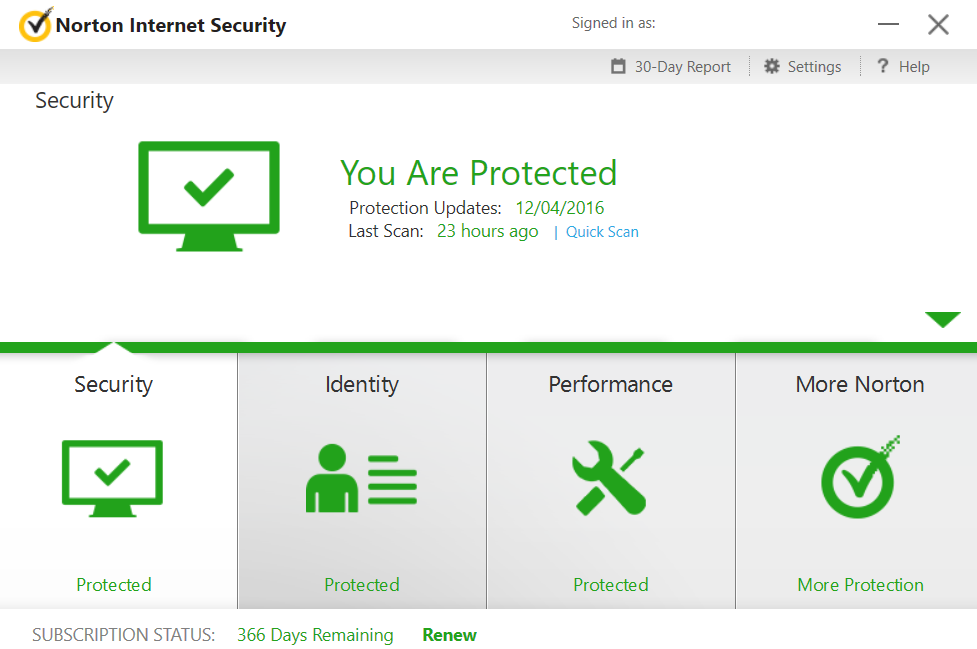This screenshot has width=977, height=649.
Task: Open the 30-Day Report text button
Action: [x=683, y=67]
